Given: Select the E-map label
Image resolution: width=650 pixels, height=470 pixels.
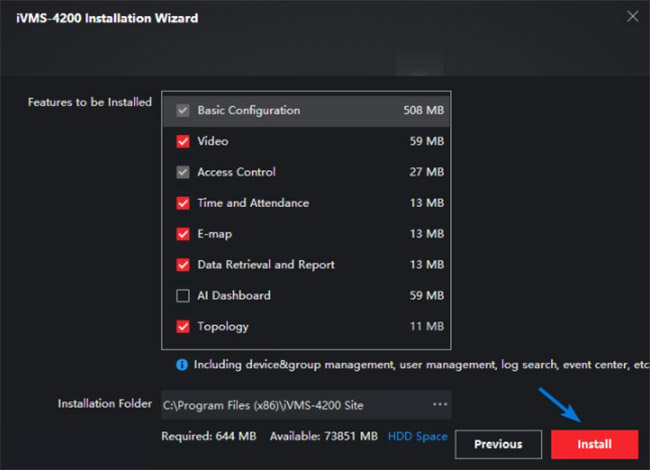Looking at the screenshot, I should coord(215,234).
